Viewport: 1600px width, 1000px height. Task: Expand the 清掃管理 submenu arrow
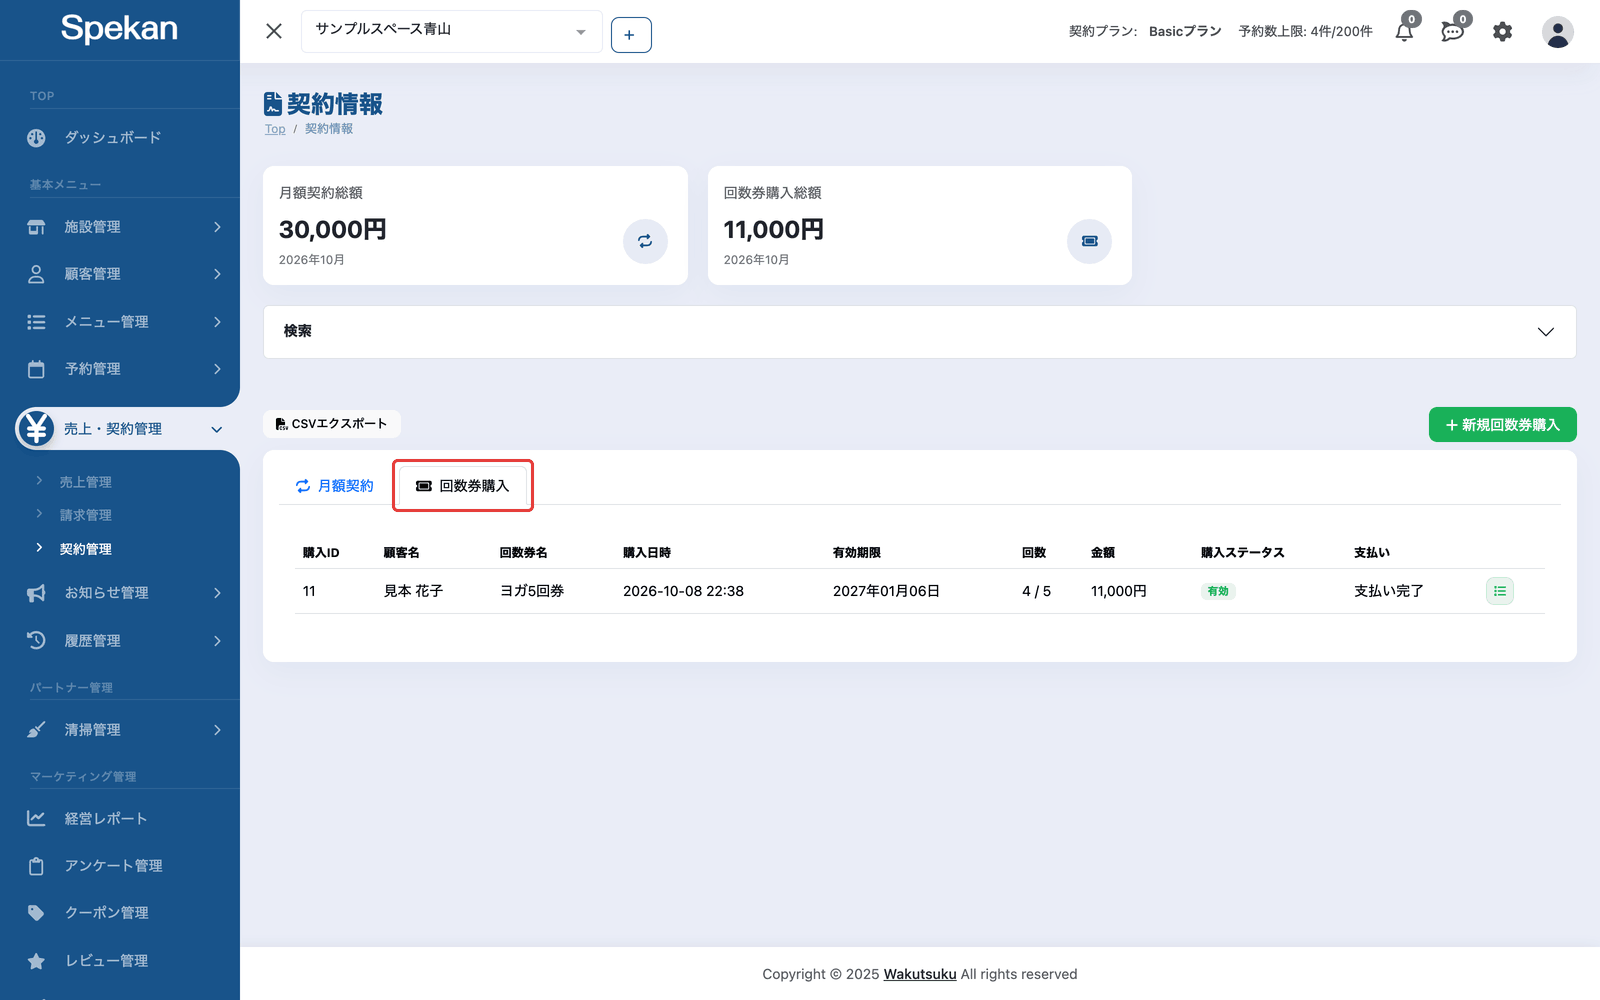[217, 730]
